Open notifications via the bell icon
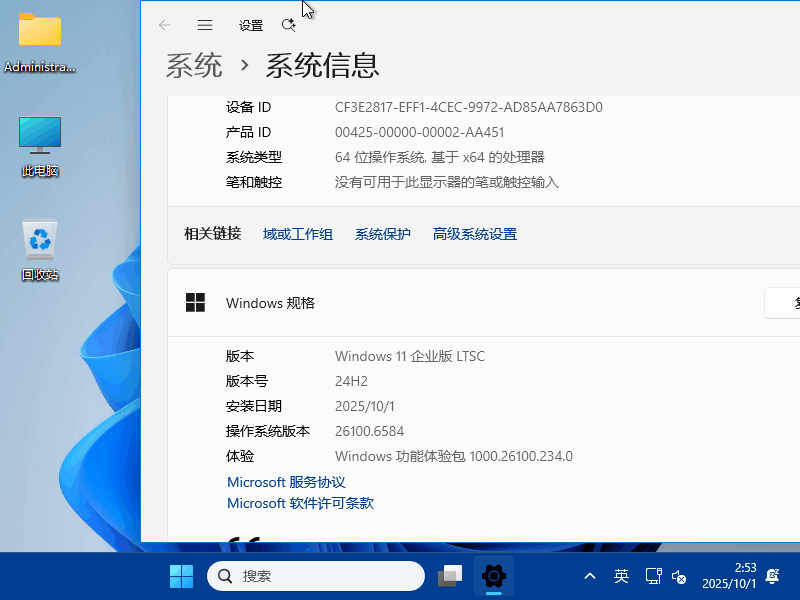800x600 pixels. (x=772, y=576)
